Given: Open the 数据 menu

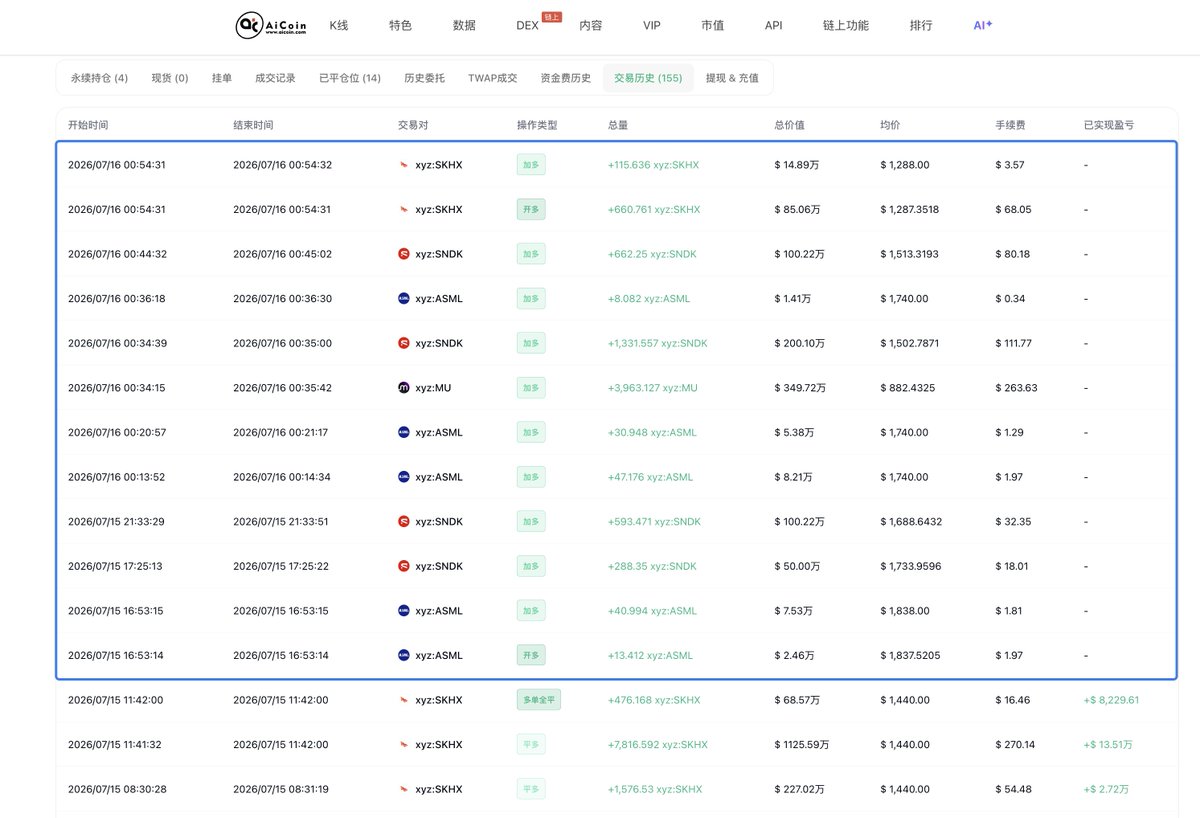Looking at the screenshot, I should [464, 25].
